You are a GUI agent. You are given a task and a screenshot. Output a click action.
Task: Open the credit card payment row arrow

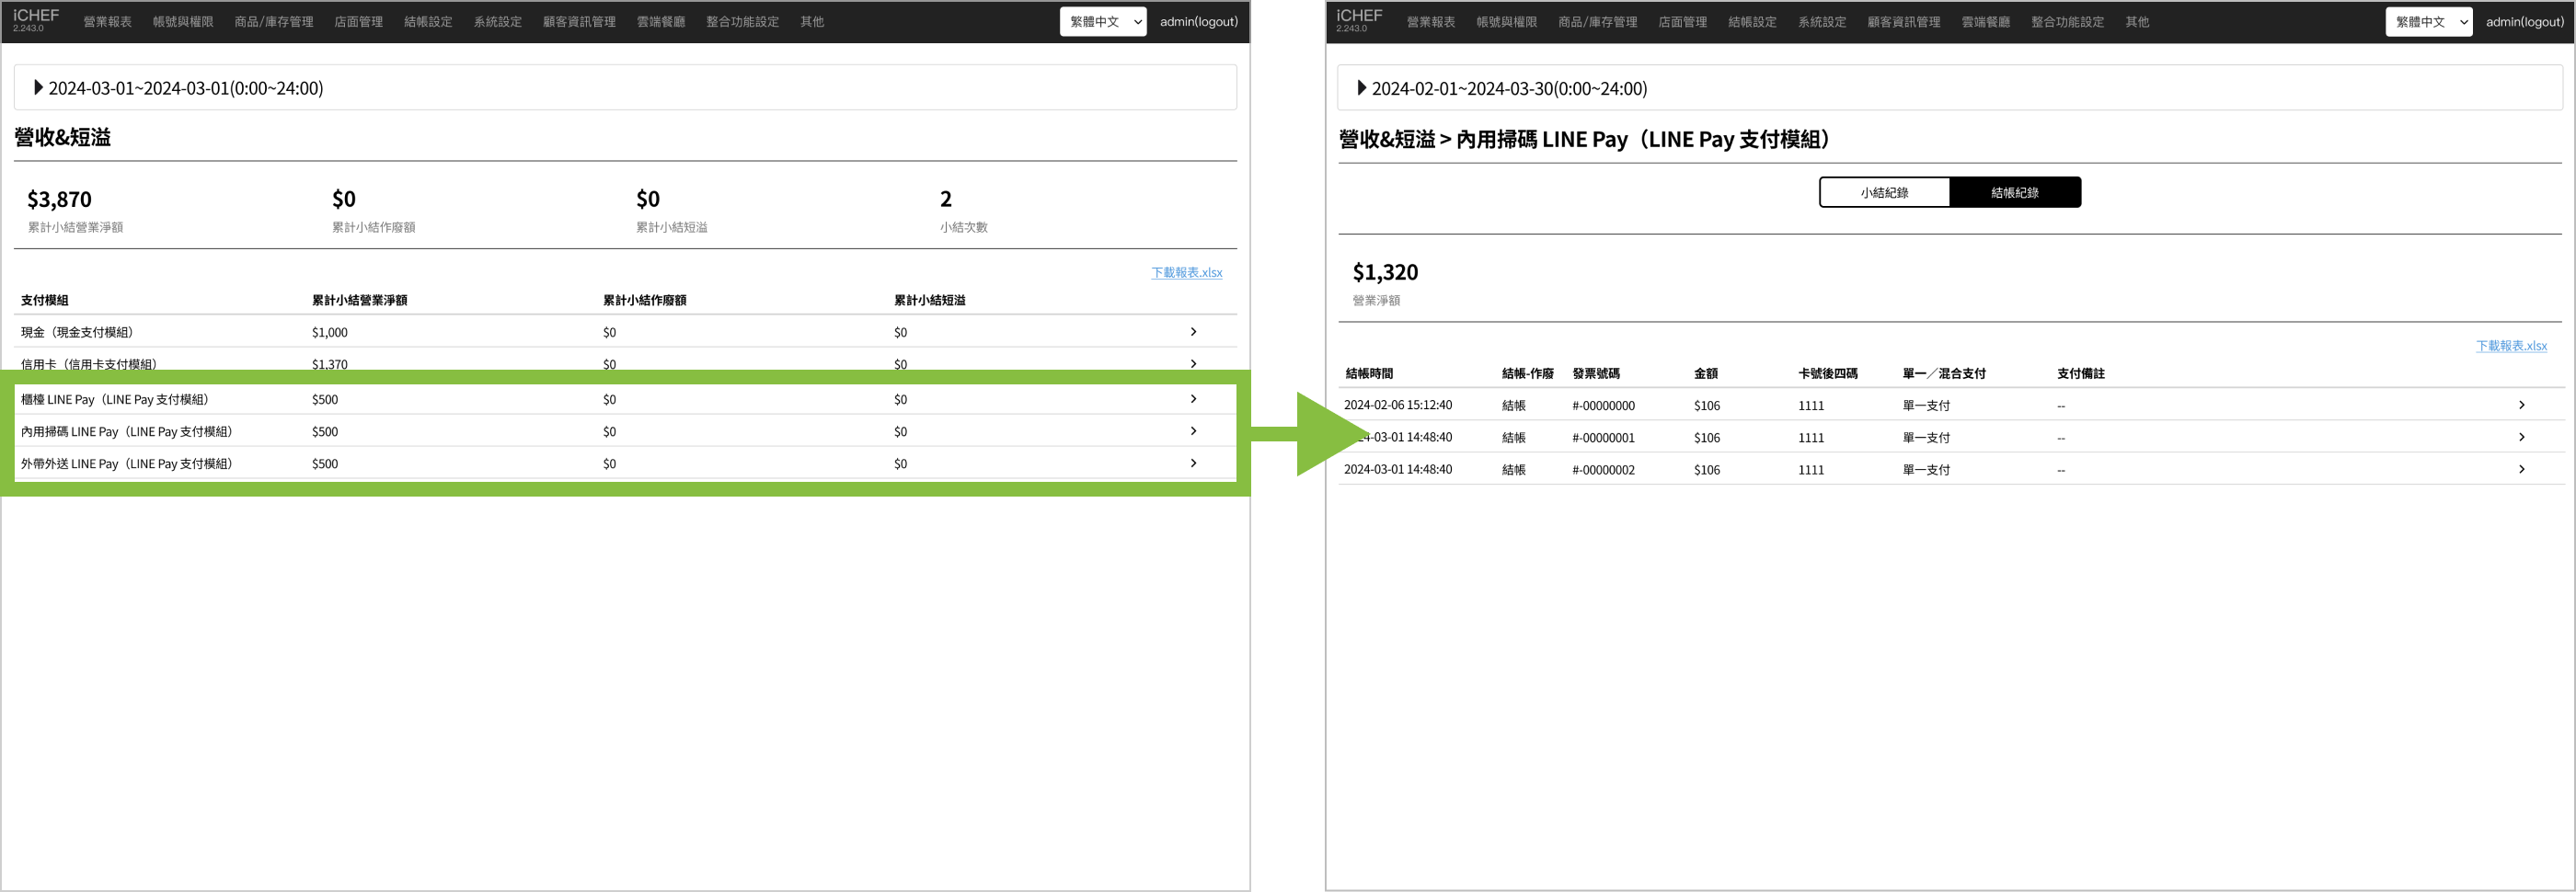[1192, 363]
